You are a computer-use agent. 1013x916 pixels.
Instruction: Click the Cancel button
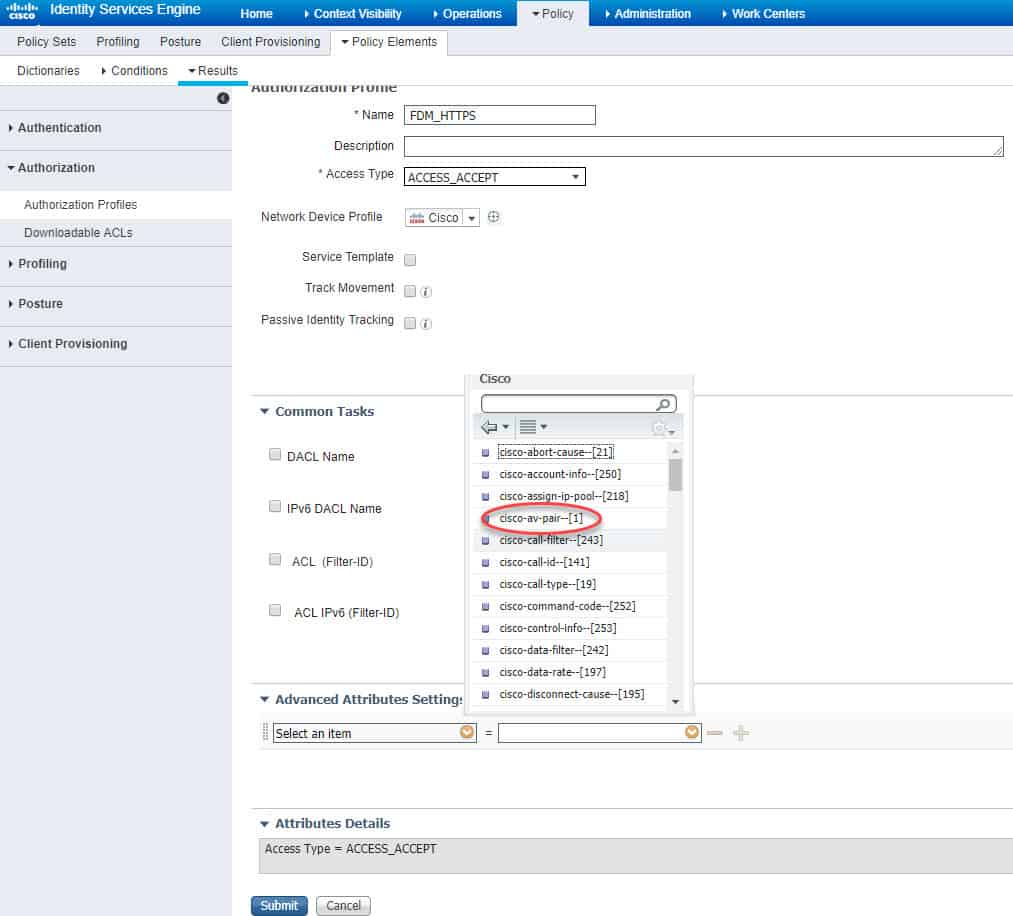[x=343, y=906]
